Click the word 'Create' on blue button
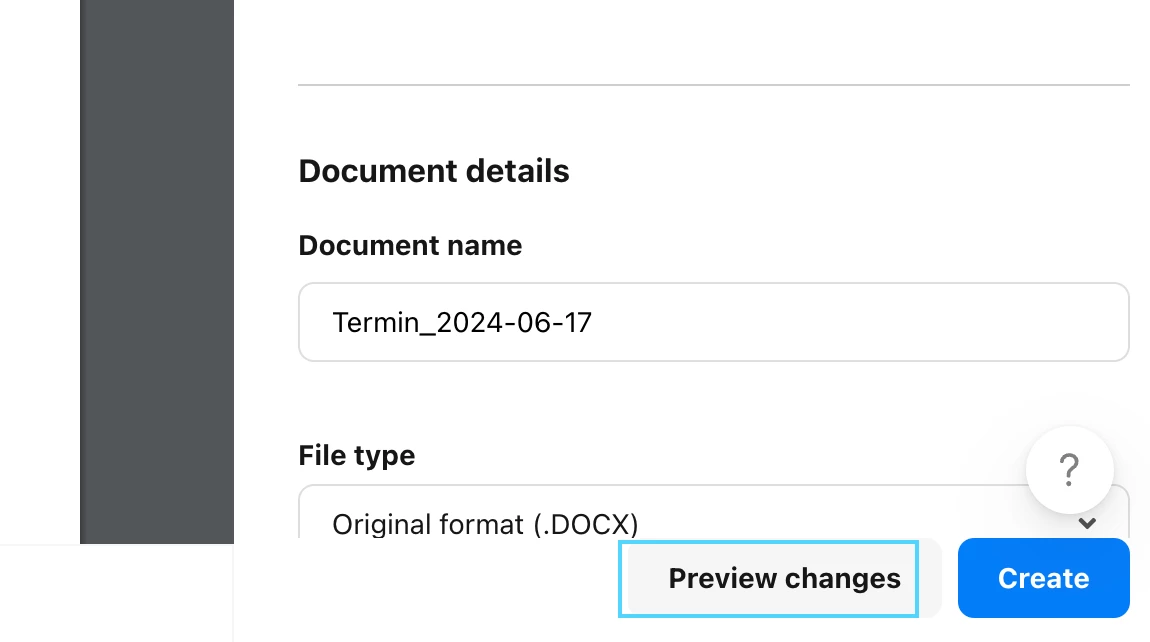Screen dimensions: 1150x642 tap(1043, 578)
